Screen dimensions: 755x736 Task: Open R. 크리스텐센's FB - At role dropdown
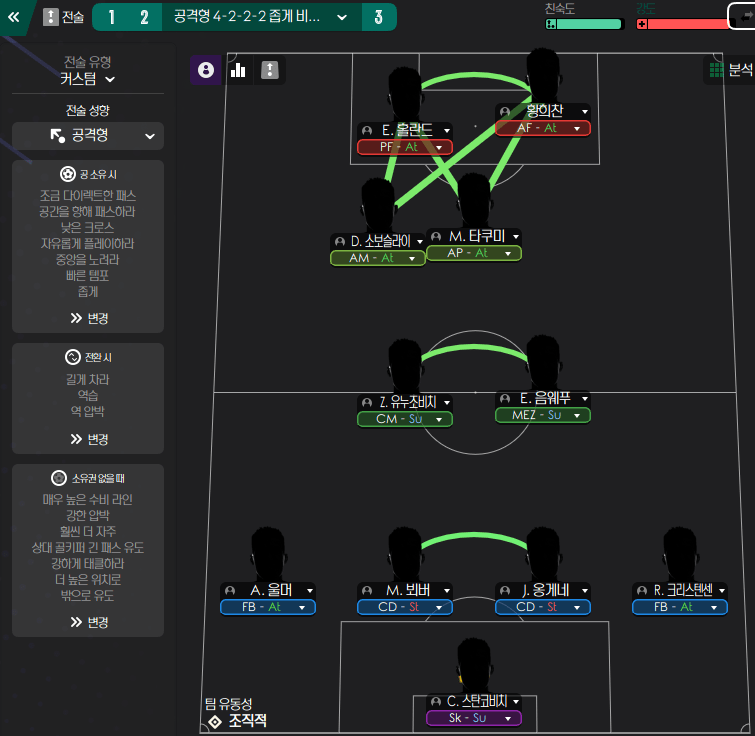point(680,607)
